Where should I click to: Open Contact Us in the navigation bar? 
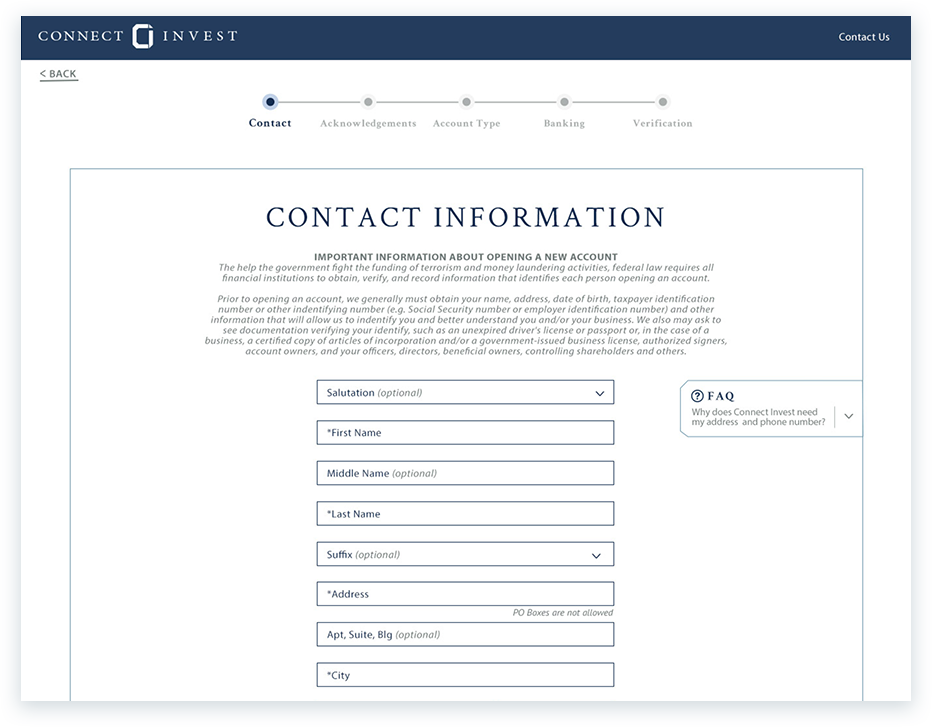point(863,36)
